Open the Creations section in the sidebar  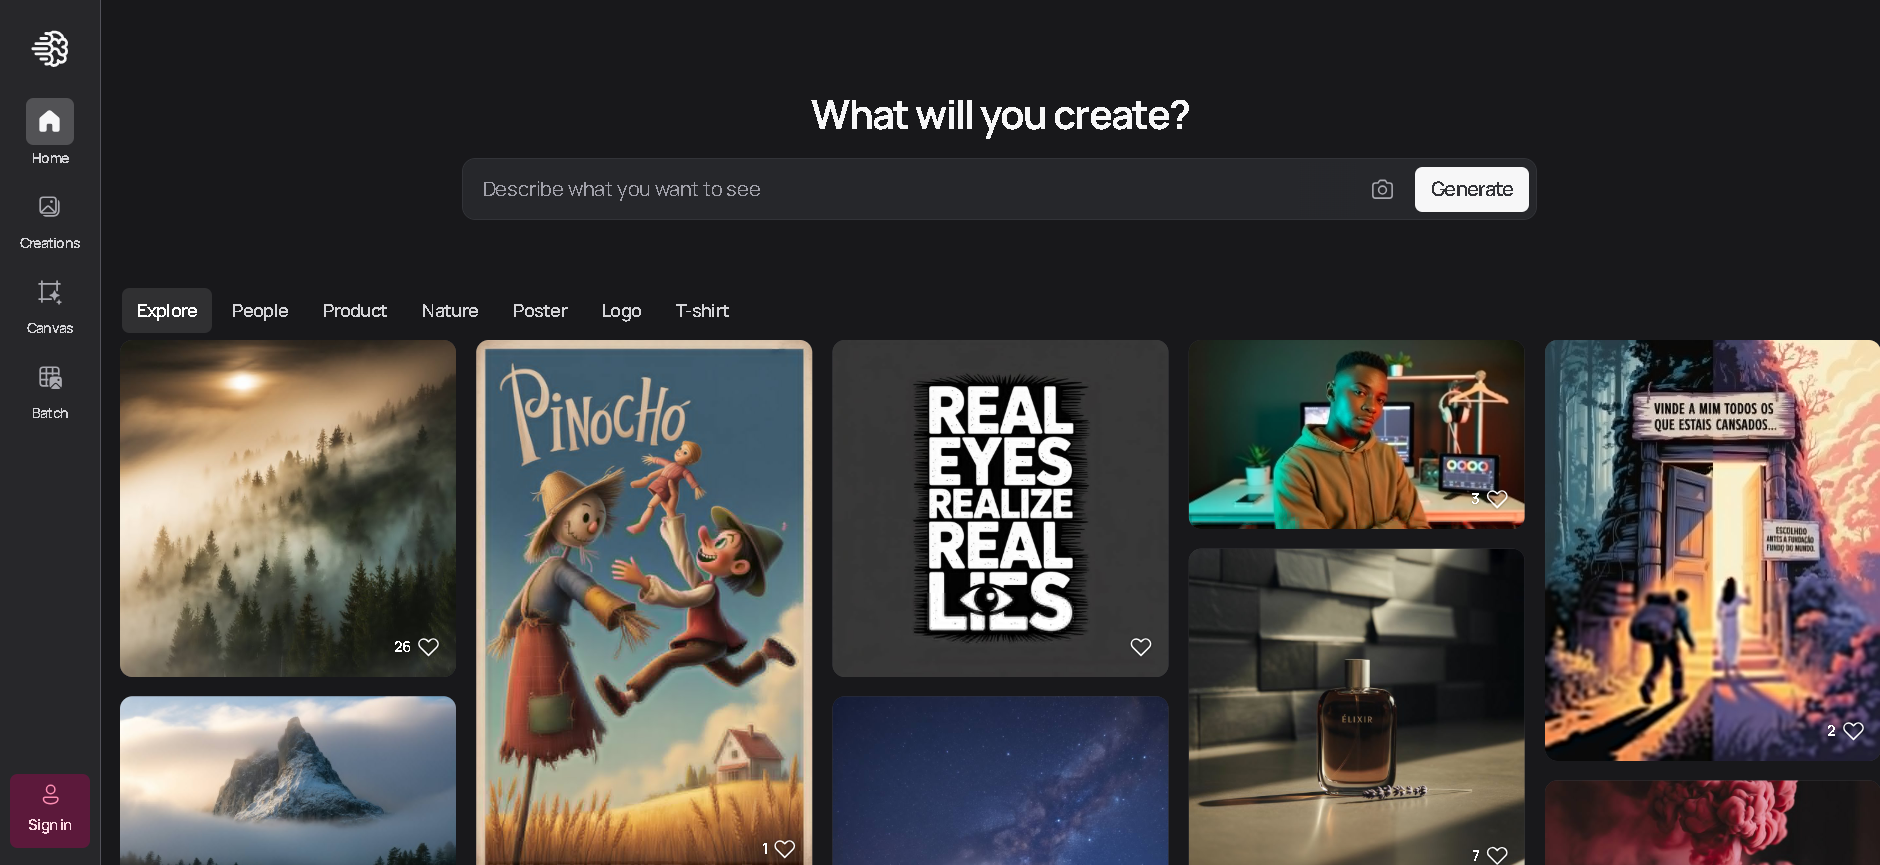point(50,222)
